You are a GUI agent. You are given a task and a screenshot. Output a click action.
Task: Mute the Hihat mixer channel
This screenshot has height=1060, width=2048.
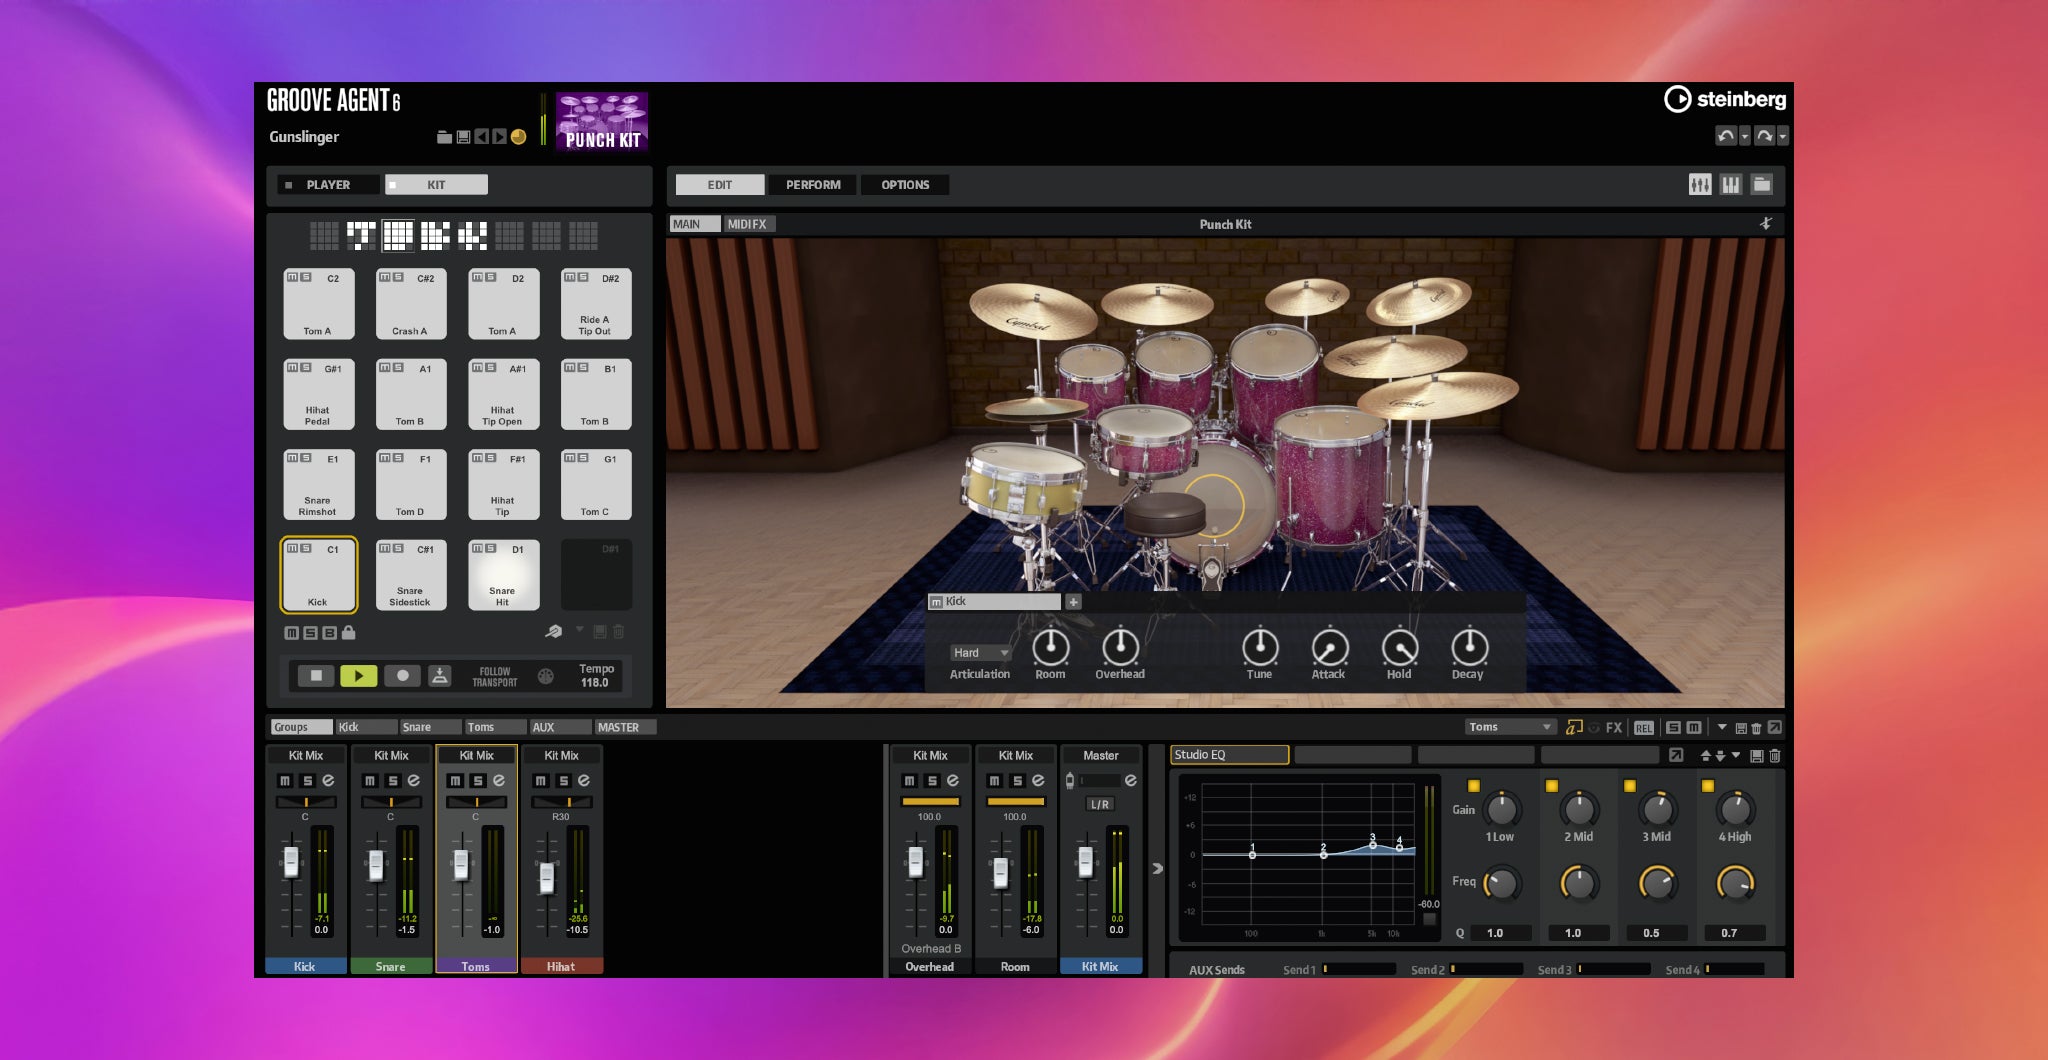pos(541,781)
